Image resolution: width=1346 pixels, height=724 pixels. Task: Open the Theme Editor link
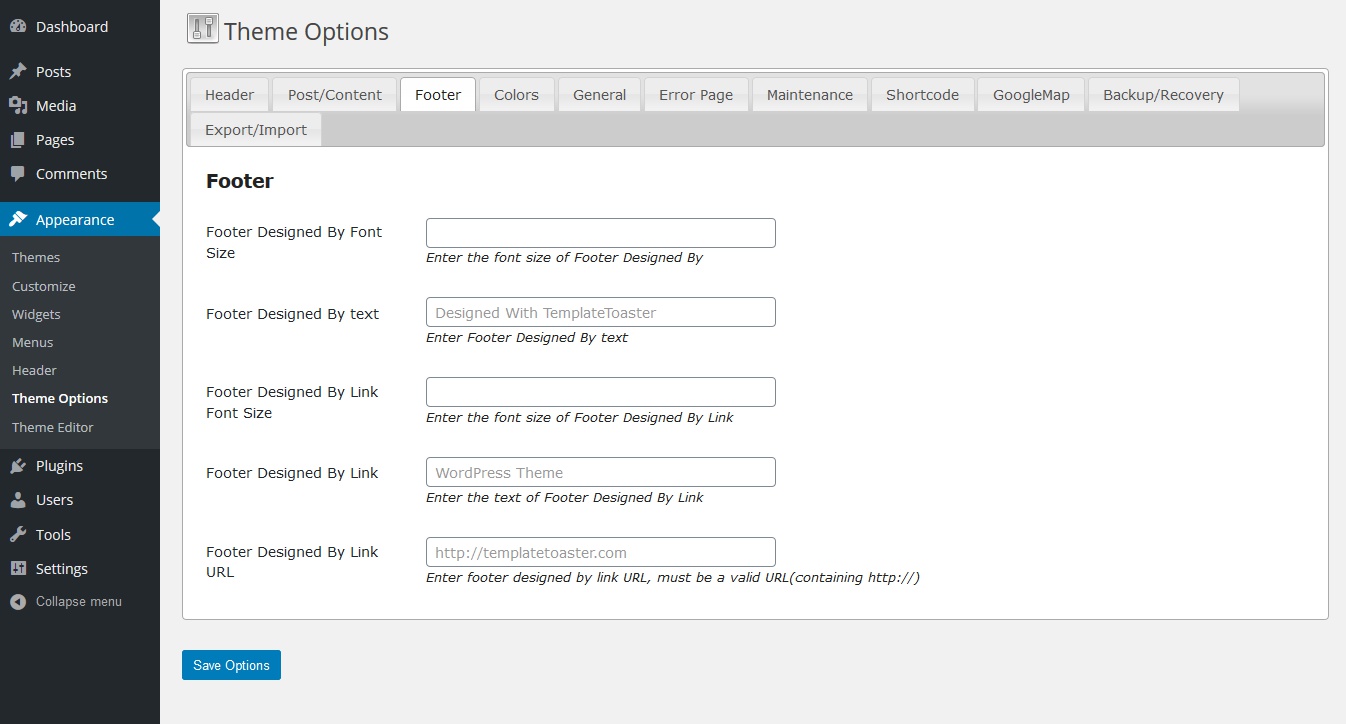coord(52,427)
